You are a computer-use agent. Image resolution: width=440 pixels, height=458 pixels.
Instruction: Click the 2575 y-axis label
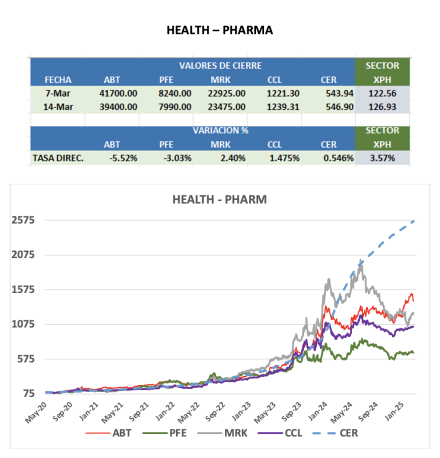[23, 220]
